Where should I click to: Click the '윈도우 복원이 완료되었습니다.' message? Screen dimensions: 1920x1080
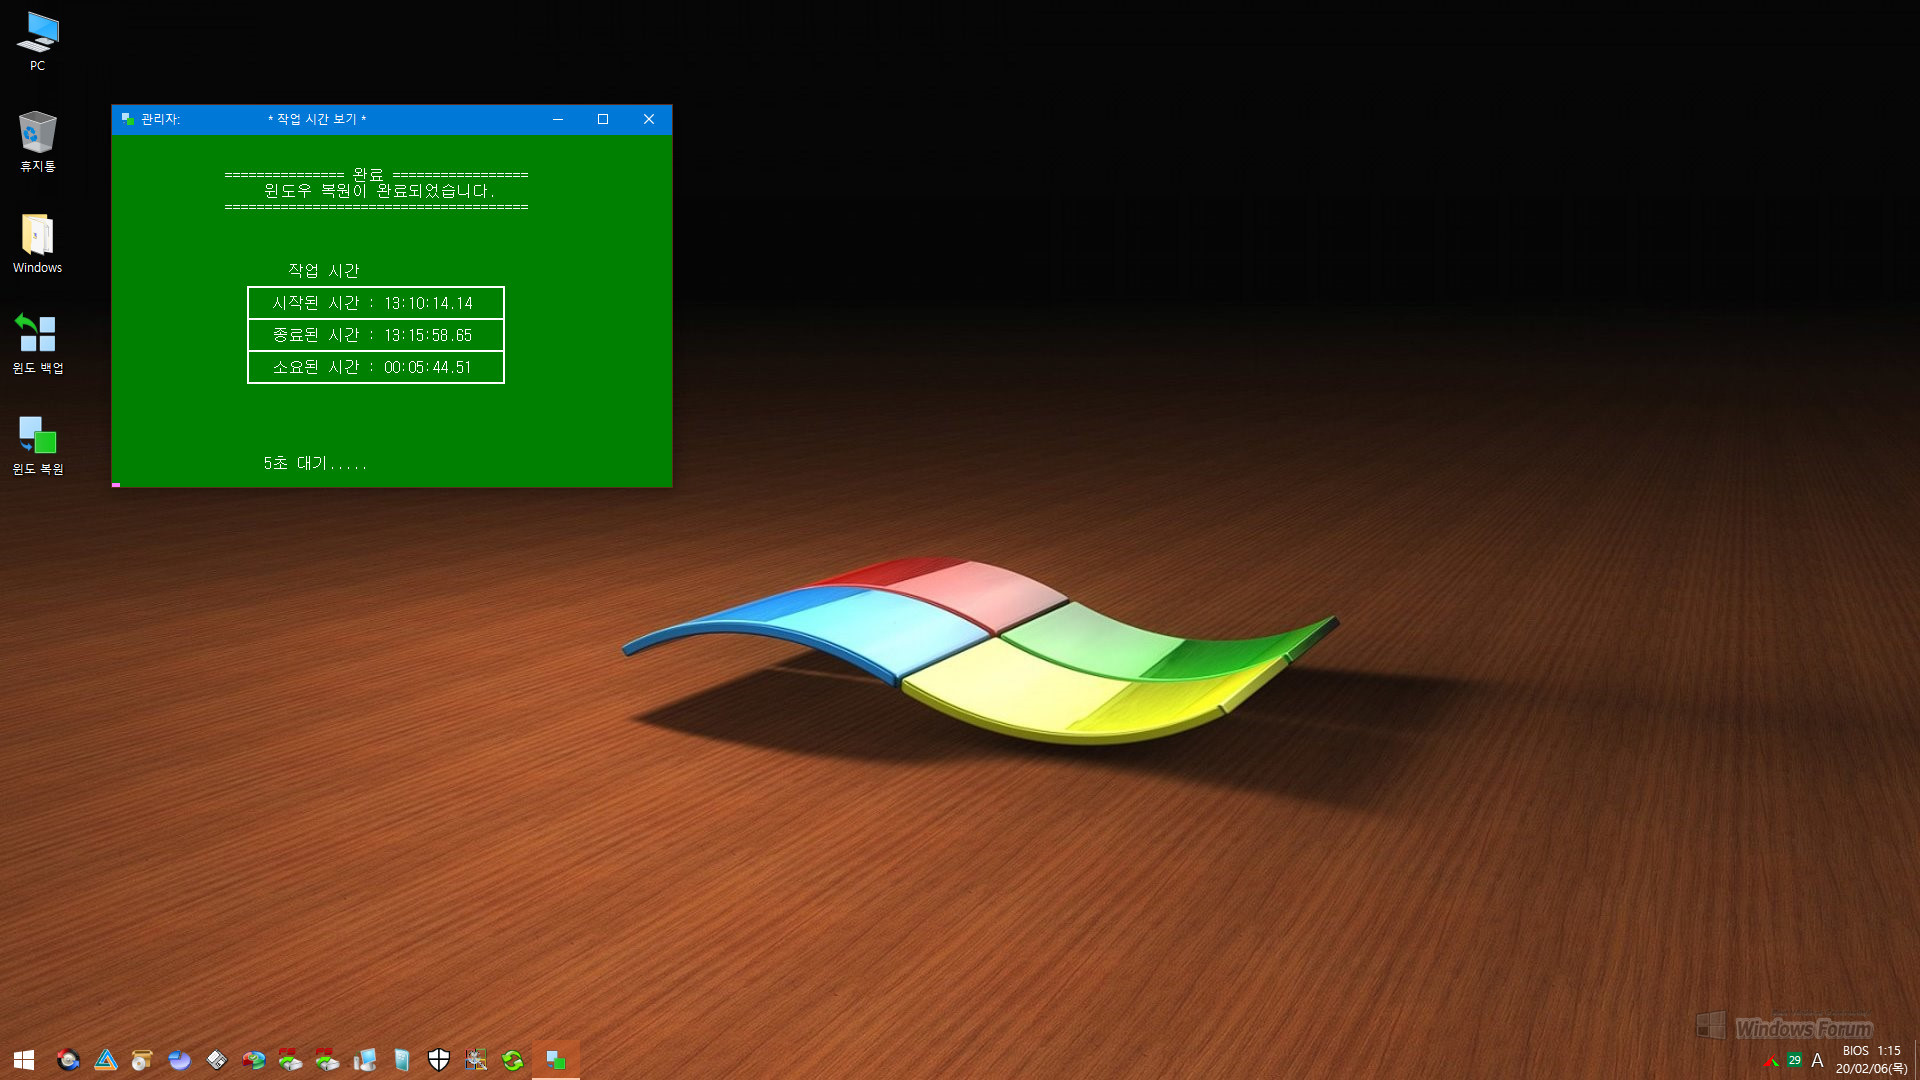379,191
